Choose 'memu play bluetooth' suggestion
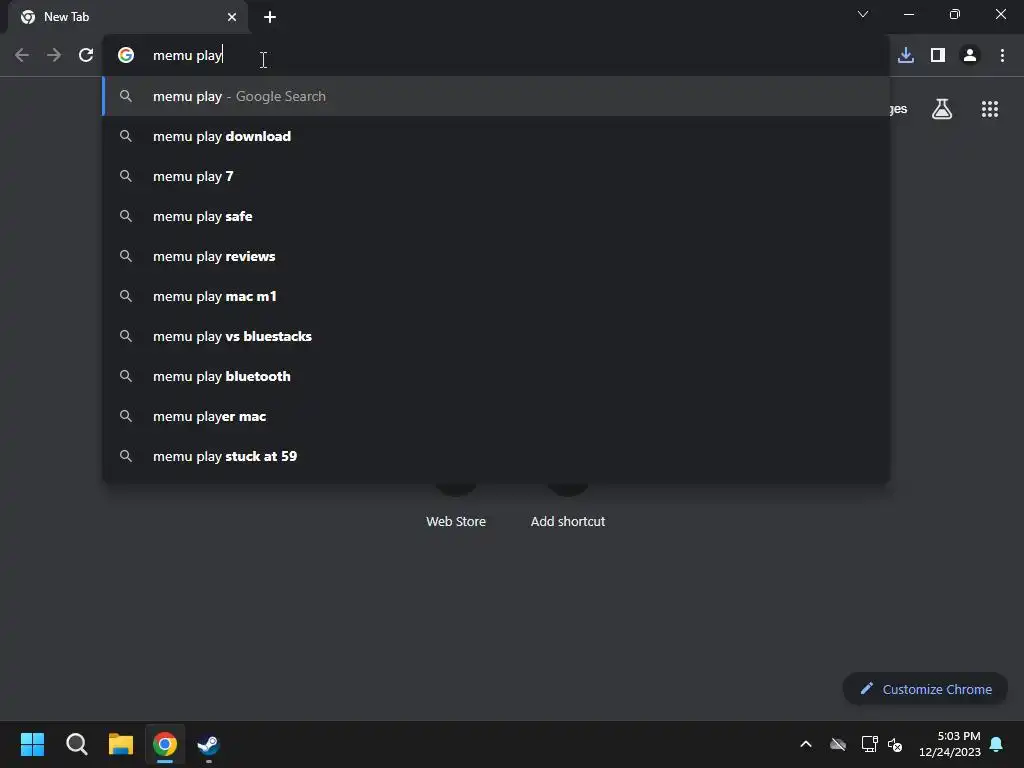Viewport: 1024px width, 768px height. click(x=496, y=376)
